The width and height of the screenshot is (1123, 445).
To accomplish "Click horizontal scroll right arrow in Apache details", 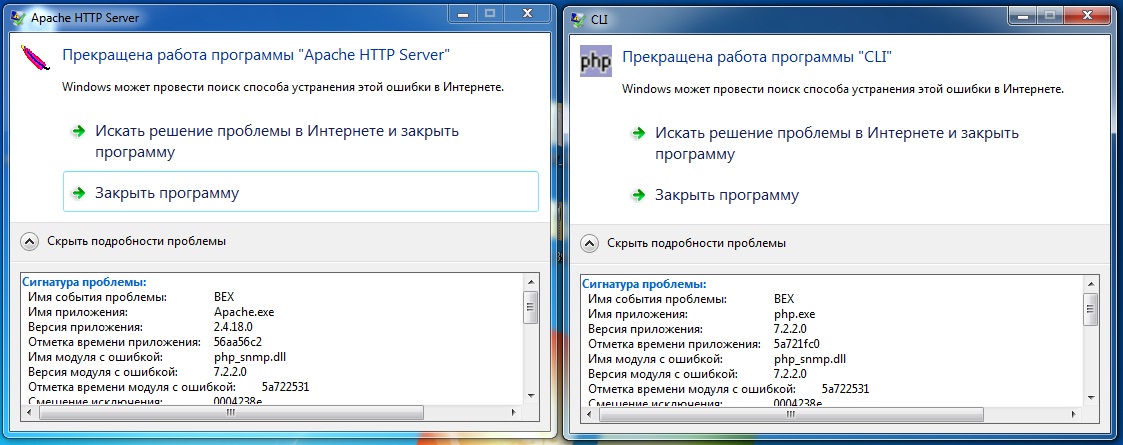I will pos(513,413).
